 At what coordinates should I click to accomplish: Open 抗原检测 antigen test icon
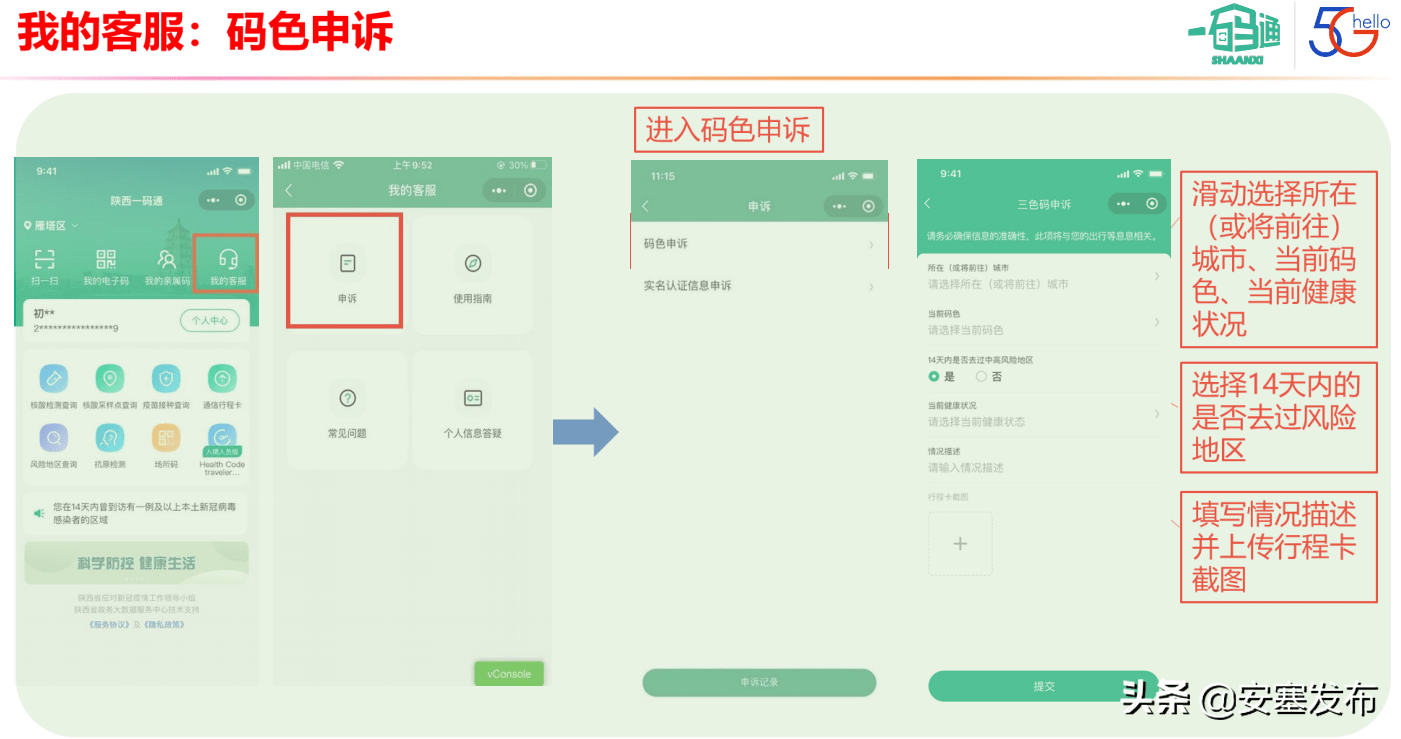(x=110, y=438)
